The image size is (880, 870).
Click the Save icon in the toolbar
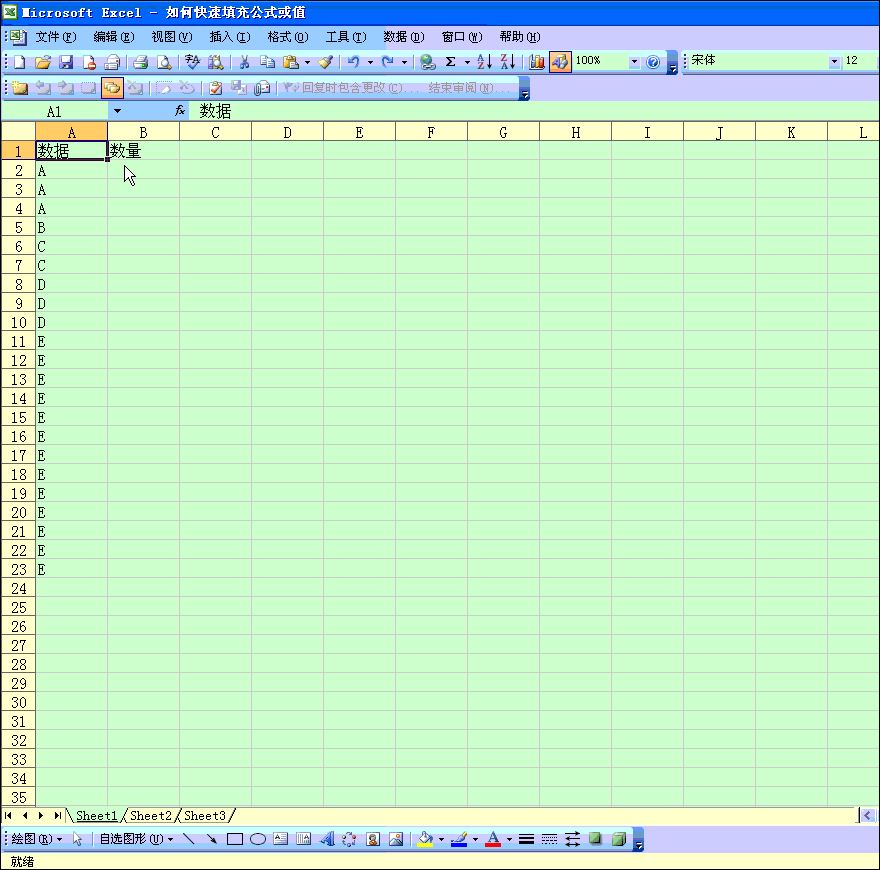point(66,62)
